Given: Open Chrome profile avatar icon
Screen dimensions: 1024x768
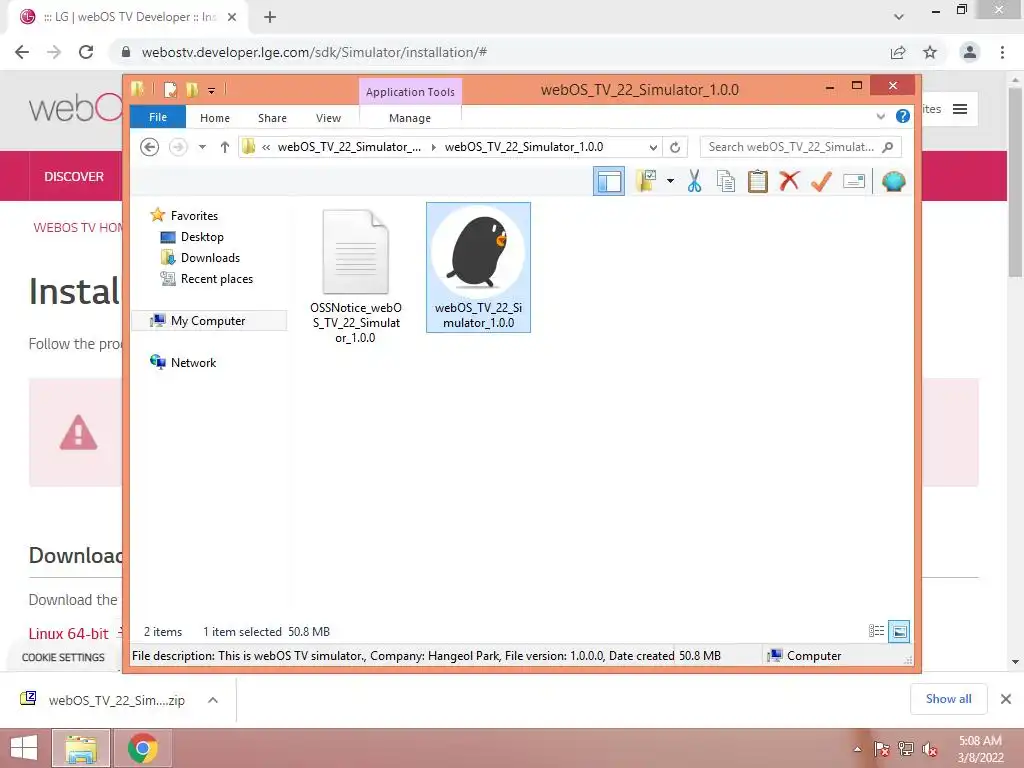Looking at the screenshot, I should [970, 52].
